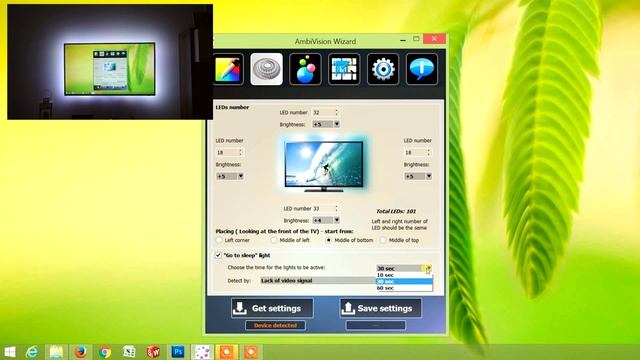640x360 pixels.
Task: Click the room camera preview thumbnail
Action: (110, 62)
